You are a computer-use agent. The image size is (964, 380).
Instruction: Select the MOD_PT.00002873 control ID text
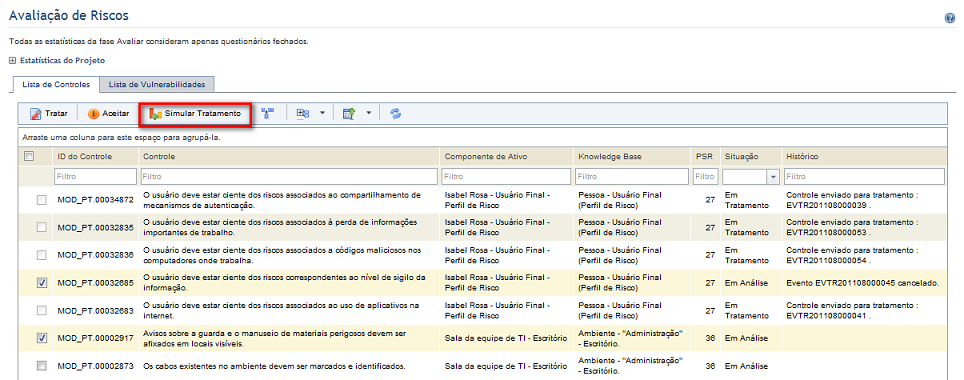(x=95, y=366)
